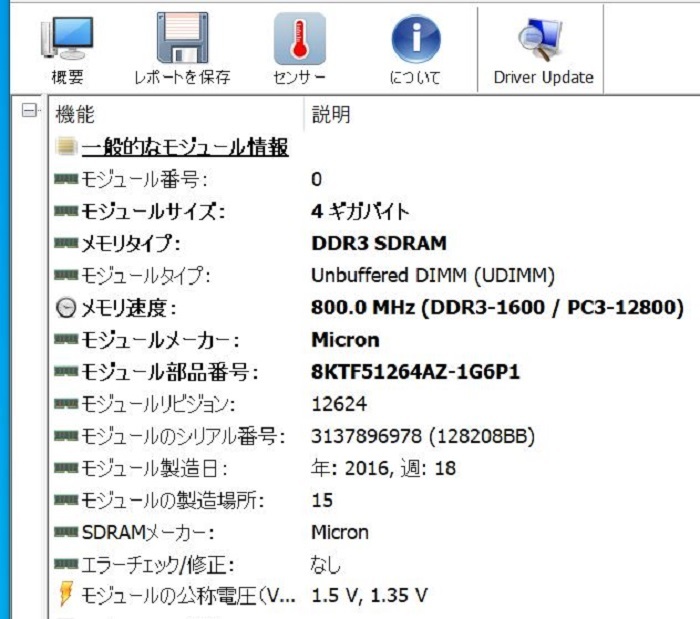This screenshot has width=700, height=619.
Task: Click the memory chip icon beside モジュール製造日
Action: [66, 468]
